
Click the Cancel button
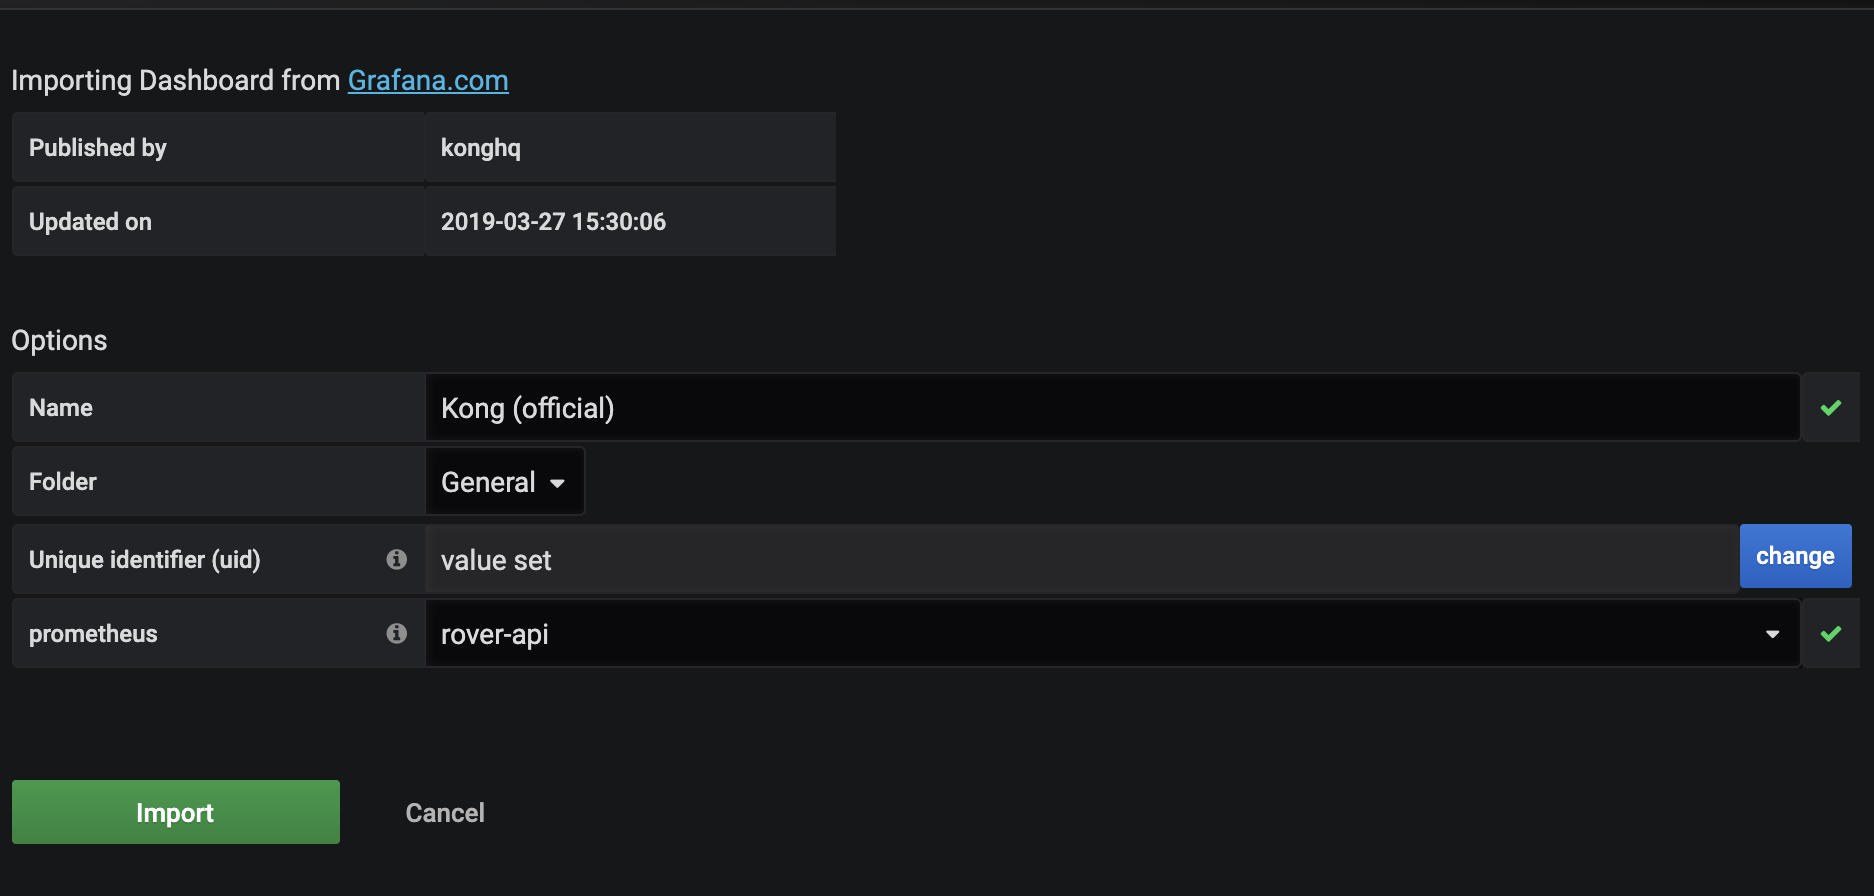[444, 812]
